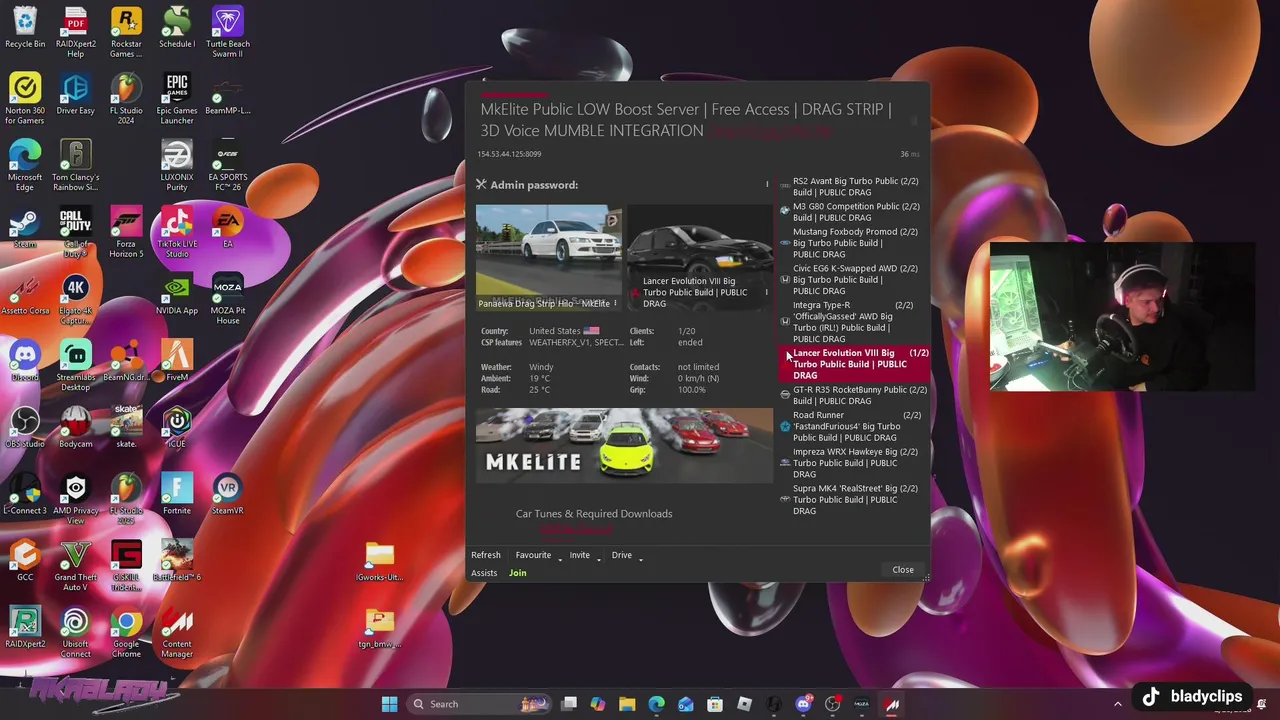
Task: Open Invite button dropdown arrow
Action: point(598,557)
